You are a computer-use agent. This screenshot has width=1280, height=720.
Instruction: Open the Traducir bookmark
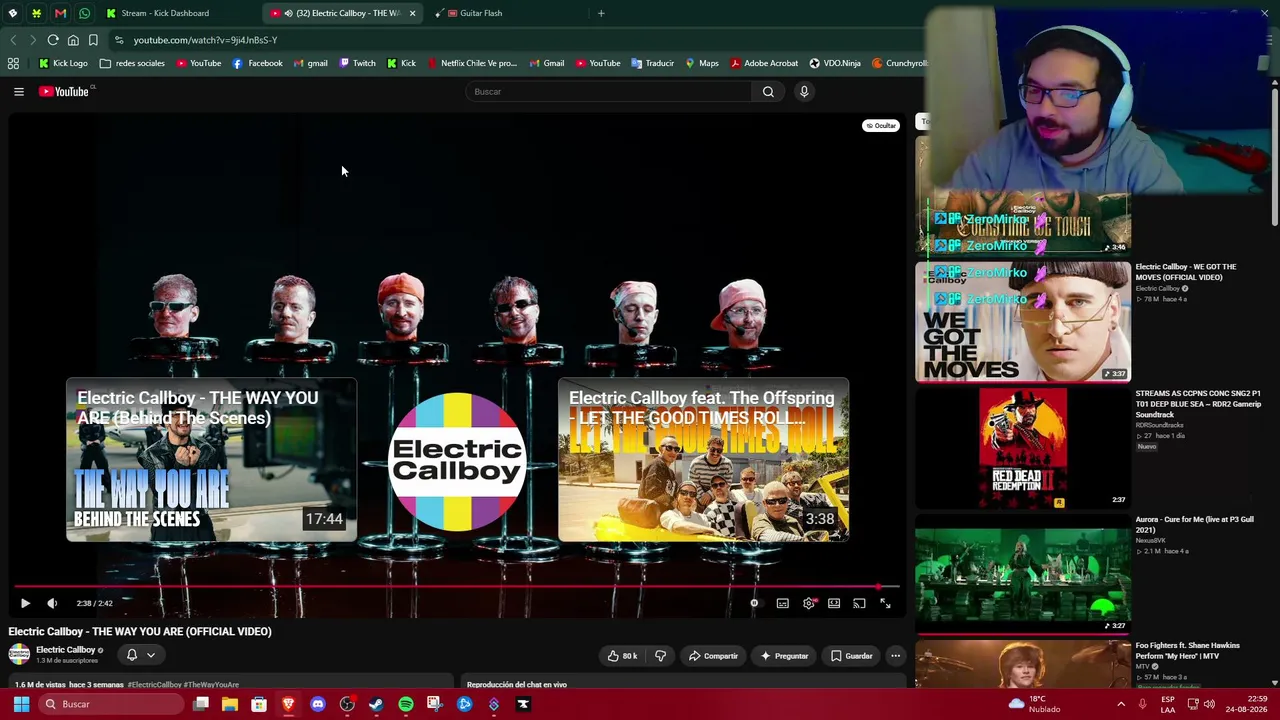coord(652,63)
